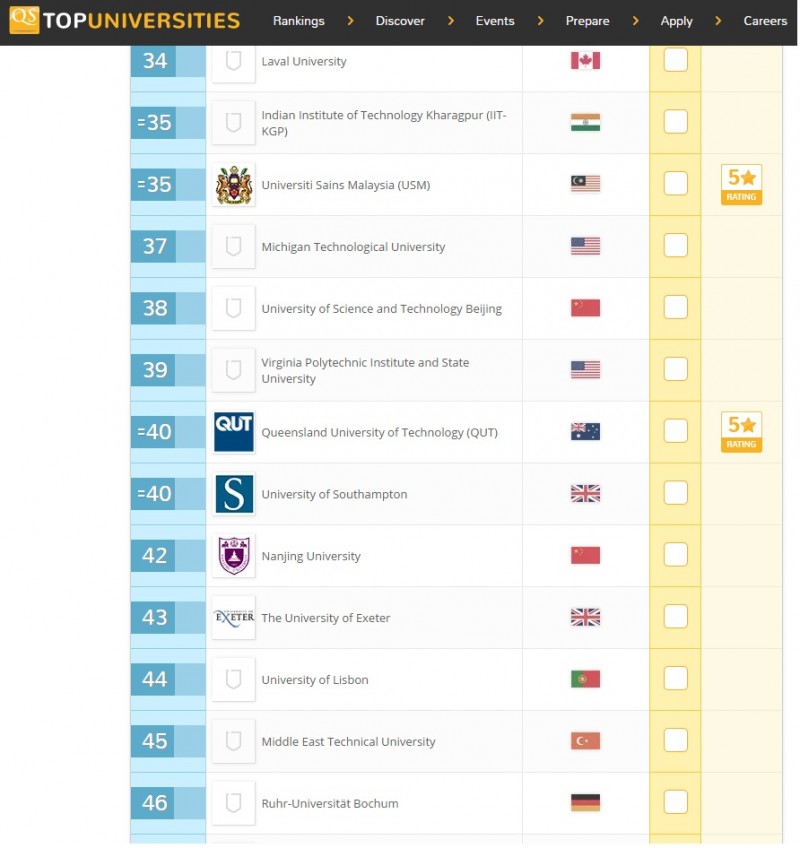
Task: Click 5-star rating badge for Universiti Sains Malaysia
Action: 741,184
